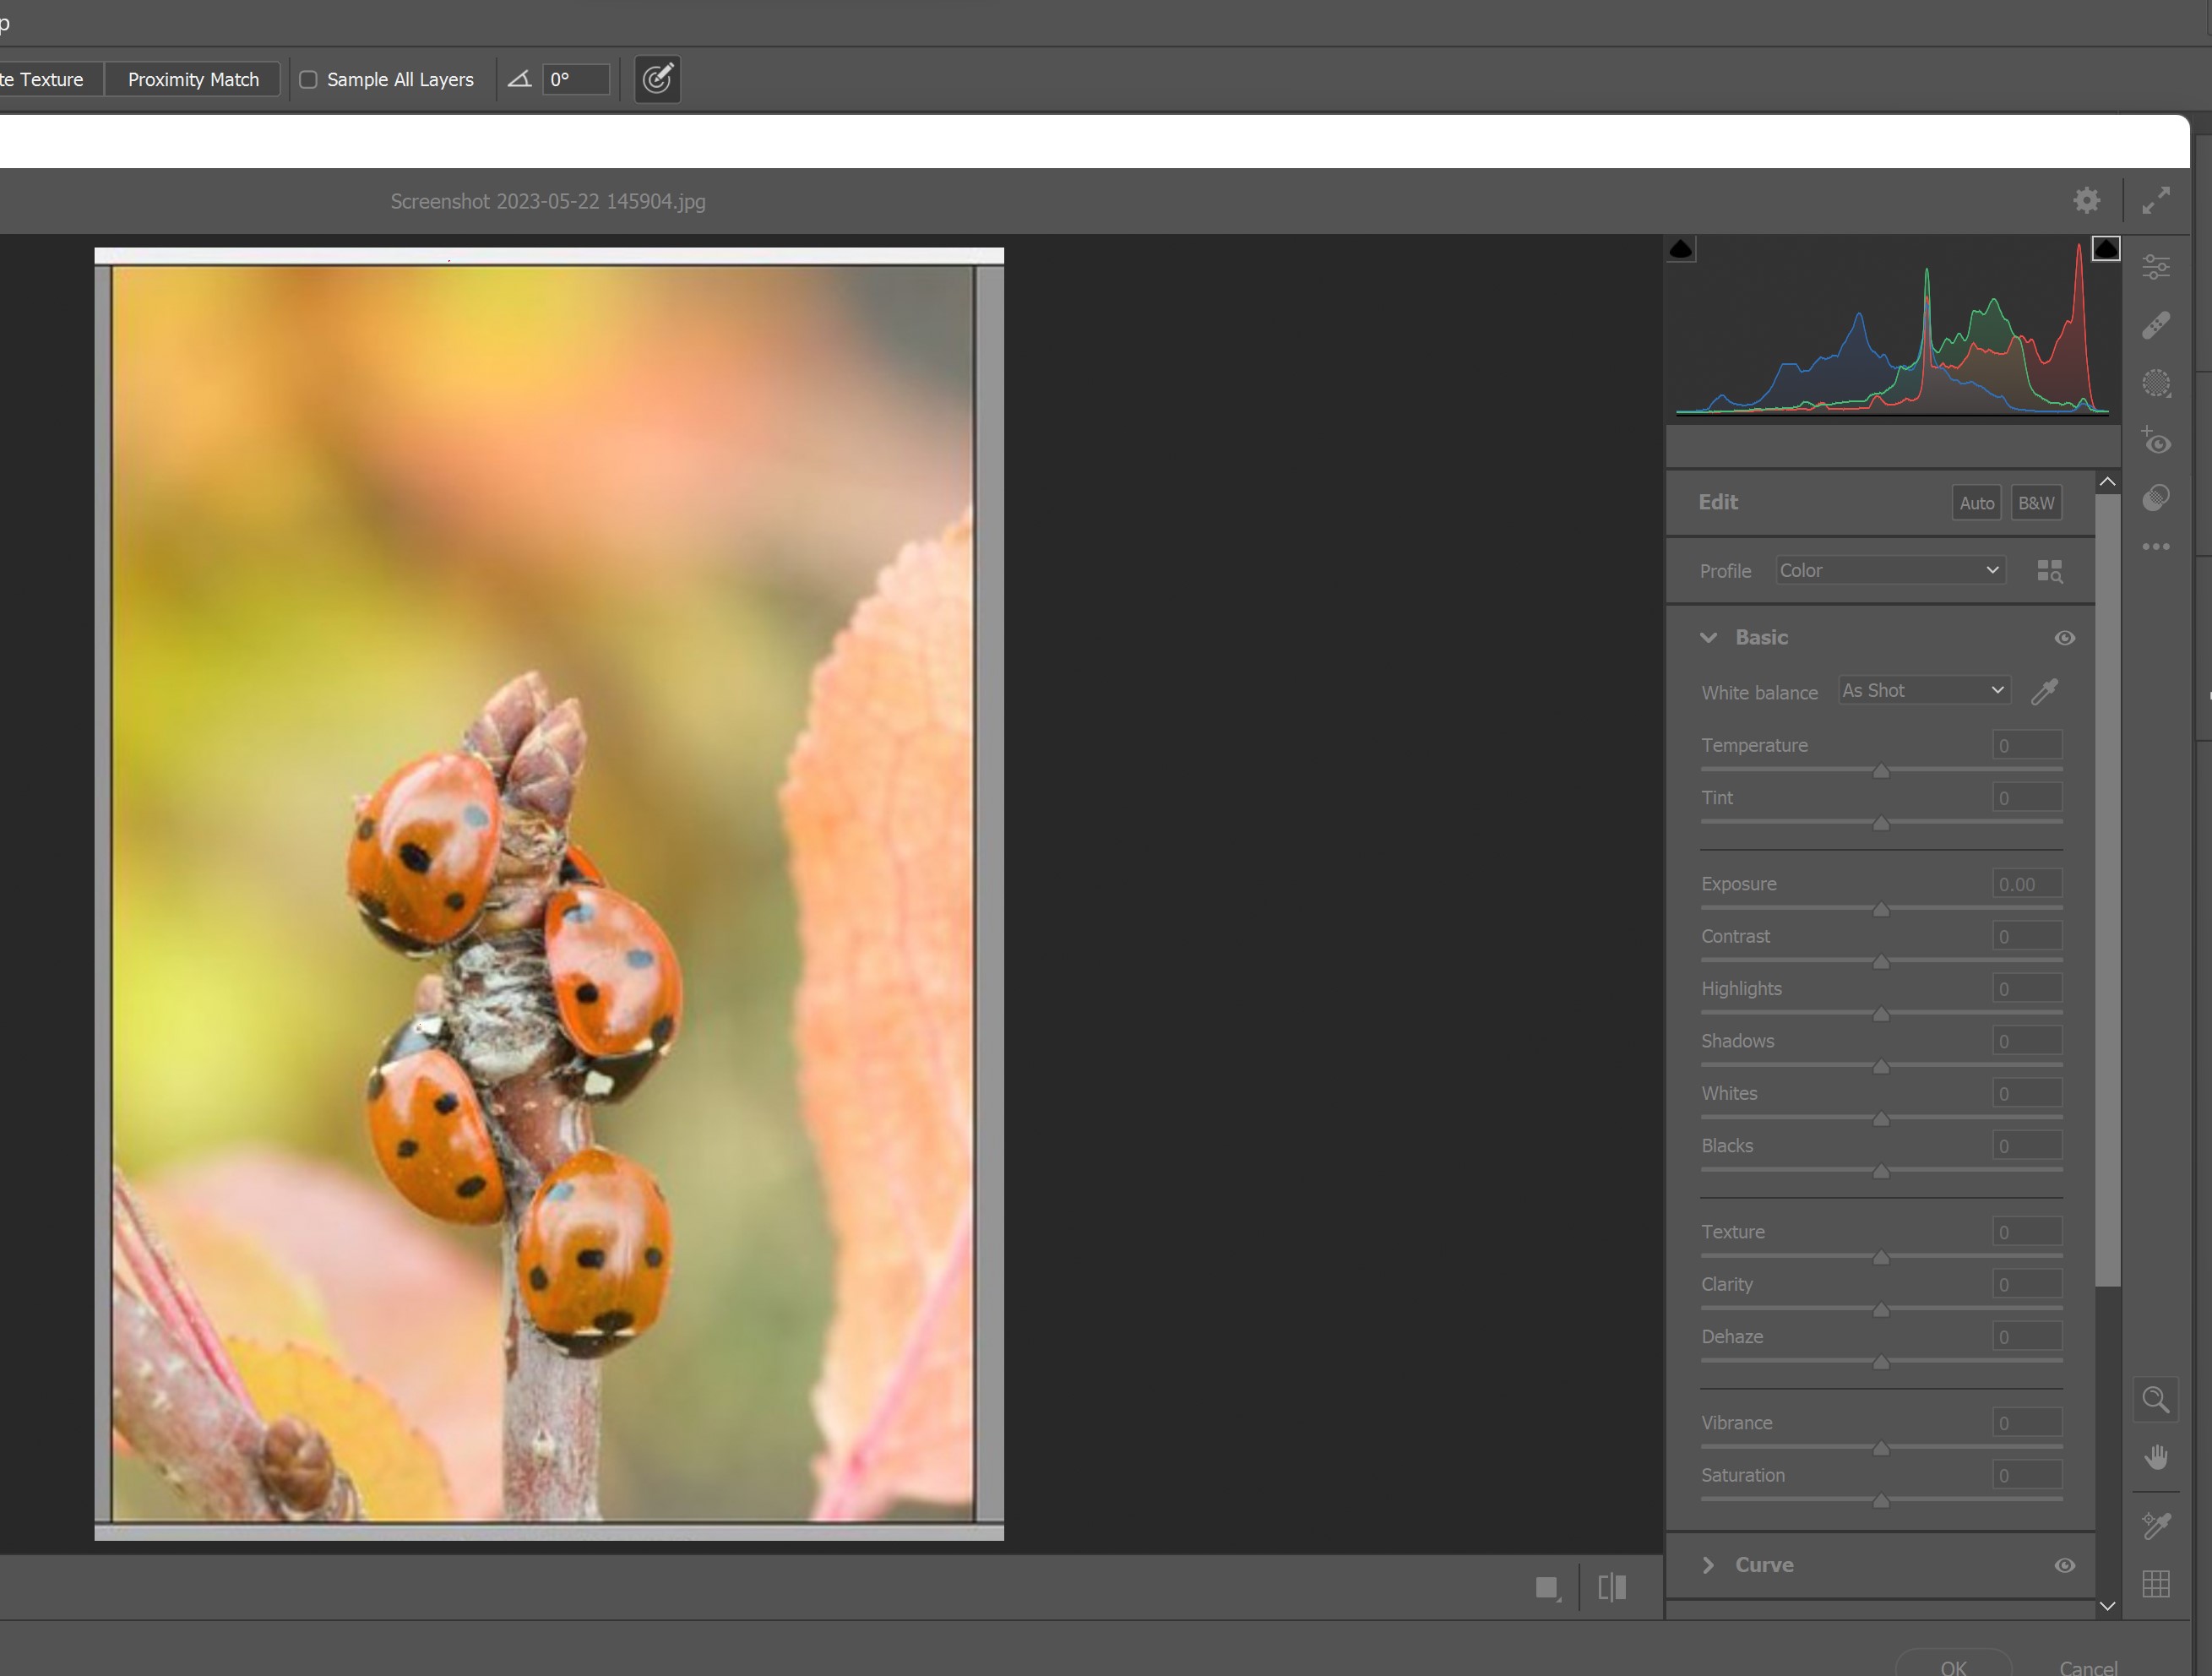Hide Basic panel edits with eye icon
The image size is (2212, 1676).
tap(2064, 638)
